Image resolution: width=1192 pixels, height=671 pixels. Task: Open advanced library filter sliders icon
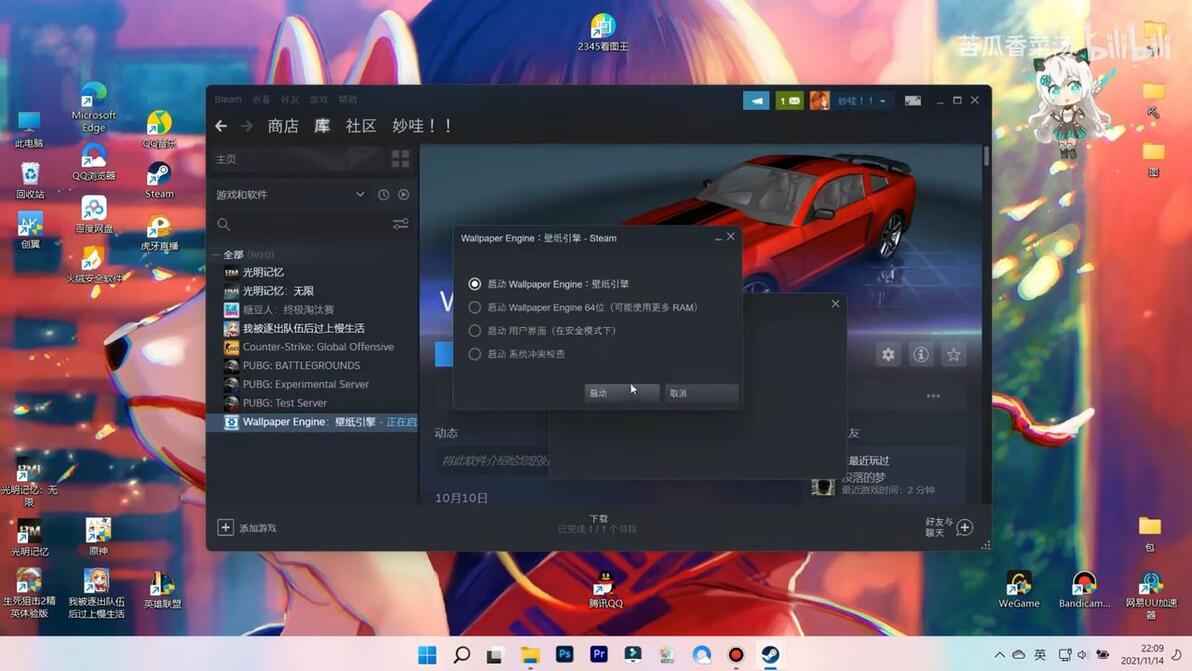(x=401, y=224)
